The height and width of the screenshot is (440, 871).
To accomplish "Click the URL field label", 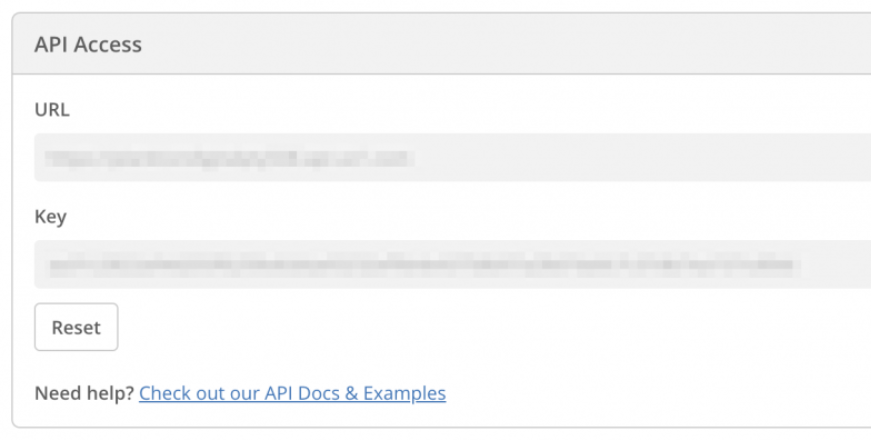I will tap(51, 108).
